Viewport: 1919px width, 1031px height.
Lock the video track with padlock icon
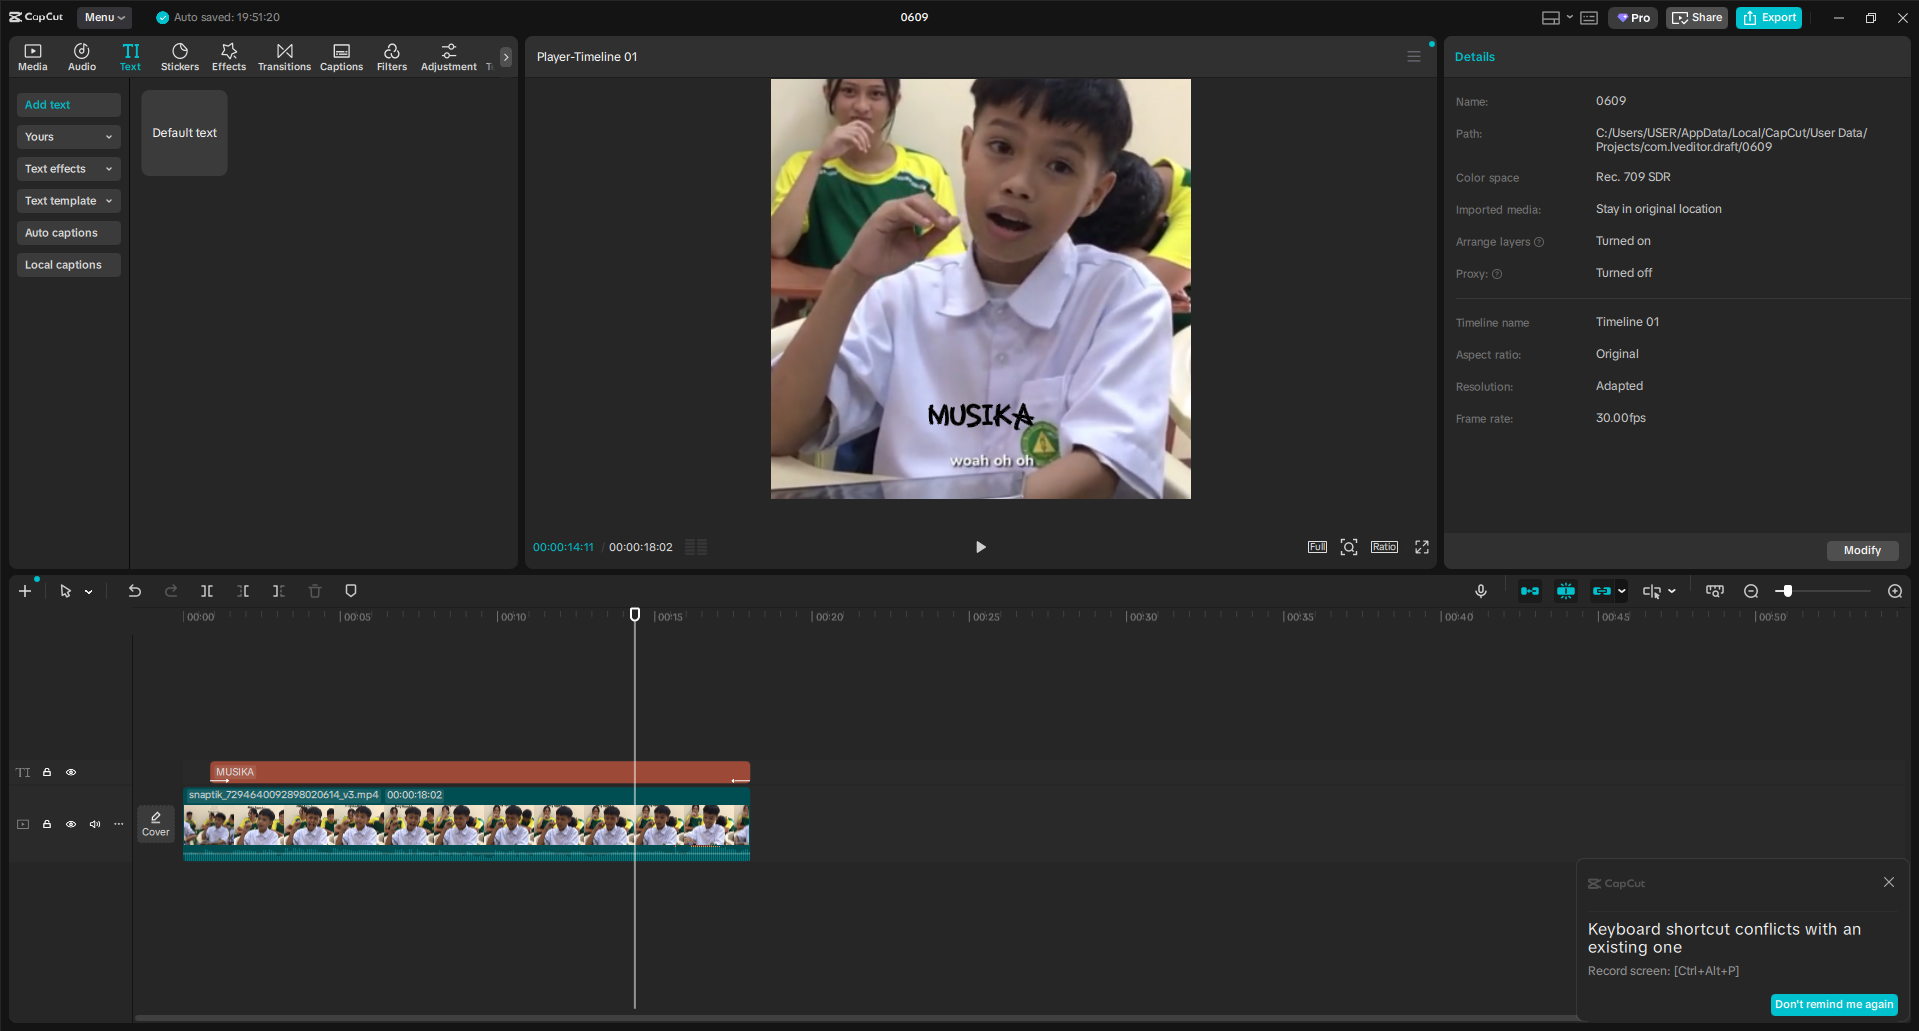pyautogui.click(x=47, y=824)
